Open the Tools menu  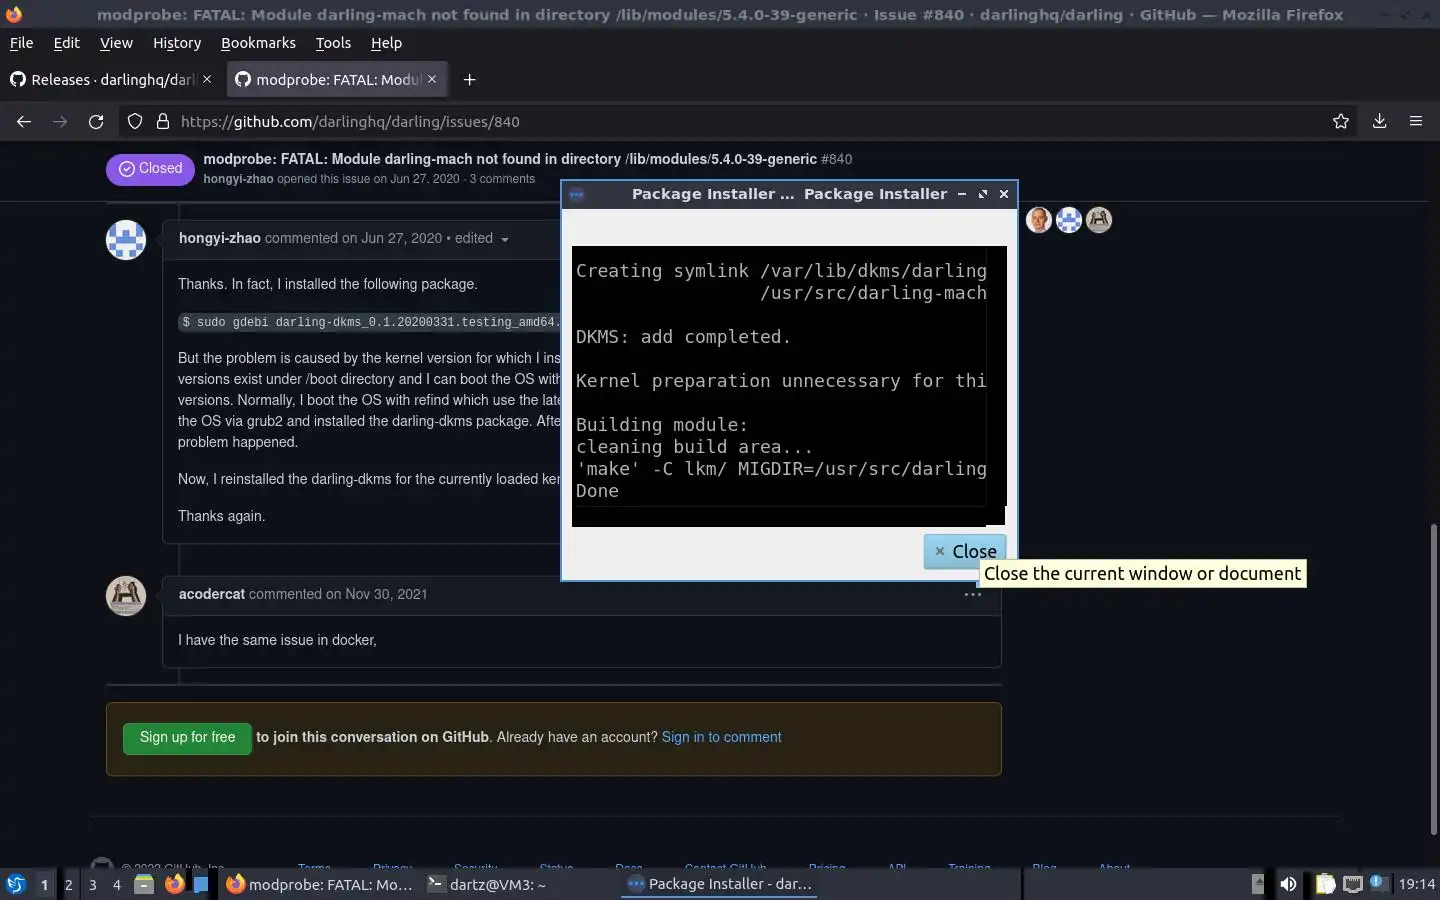(x=333, y=43)
